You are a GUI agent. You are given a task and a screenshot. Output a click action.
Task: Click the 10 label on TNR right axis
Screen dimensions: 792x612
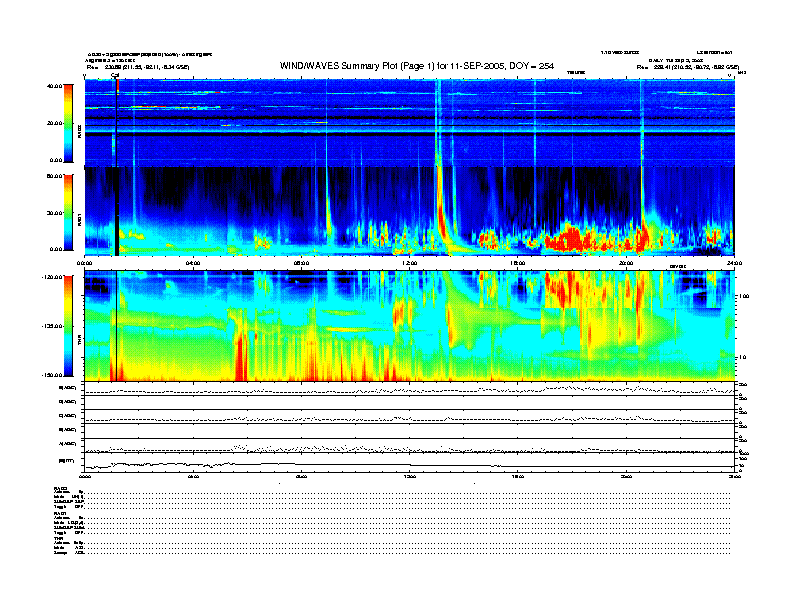pyautogui.click(x=742, y=357)
